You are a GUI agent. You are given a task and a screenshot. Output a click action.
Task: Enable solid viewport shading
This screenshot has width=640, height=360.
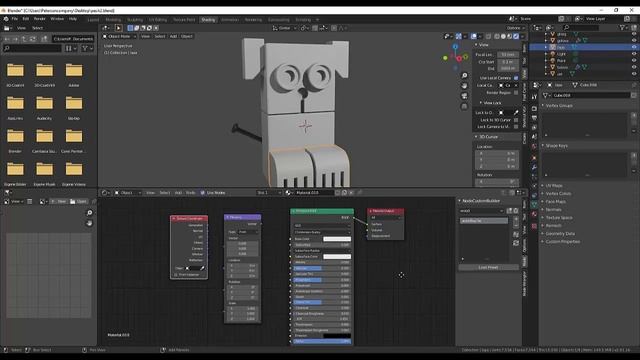503,36
